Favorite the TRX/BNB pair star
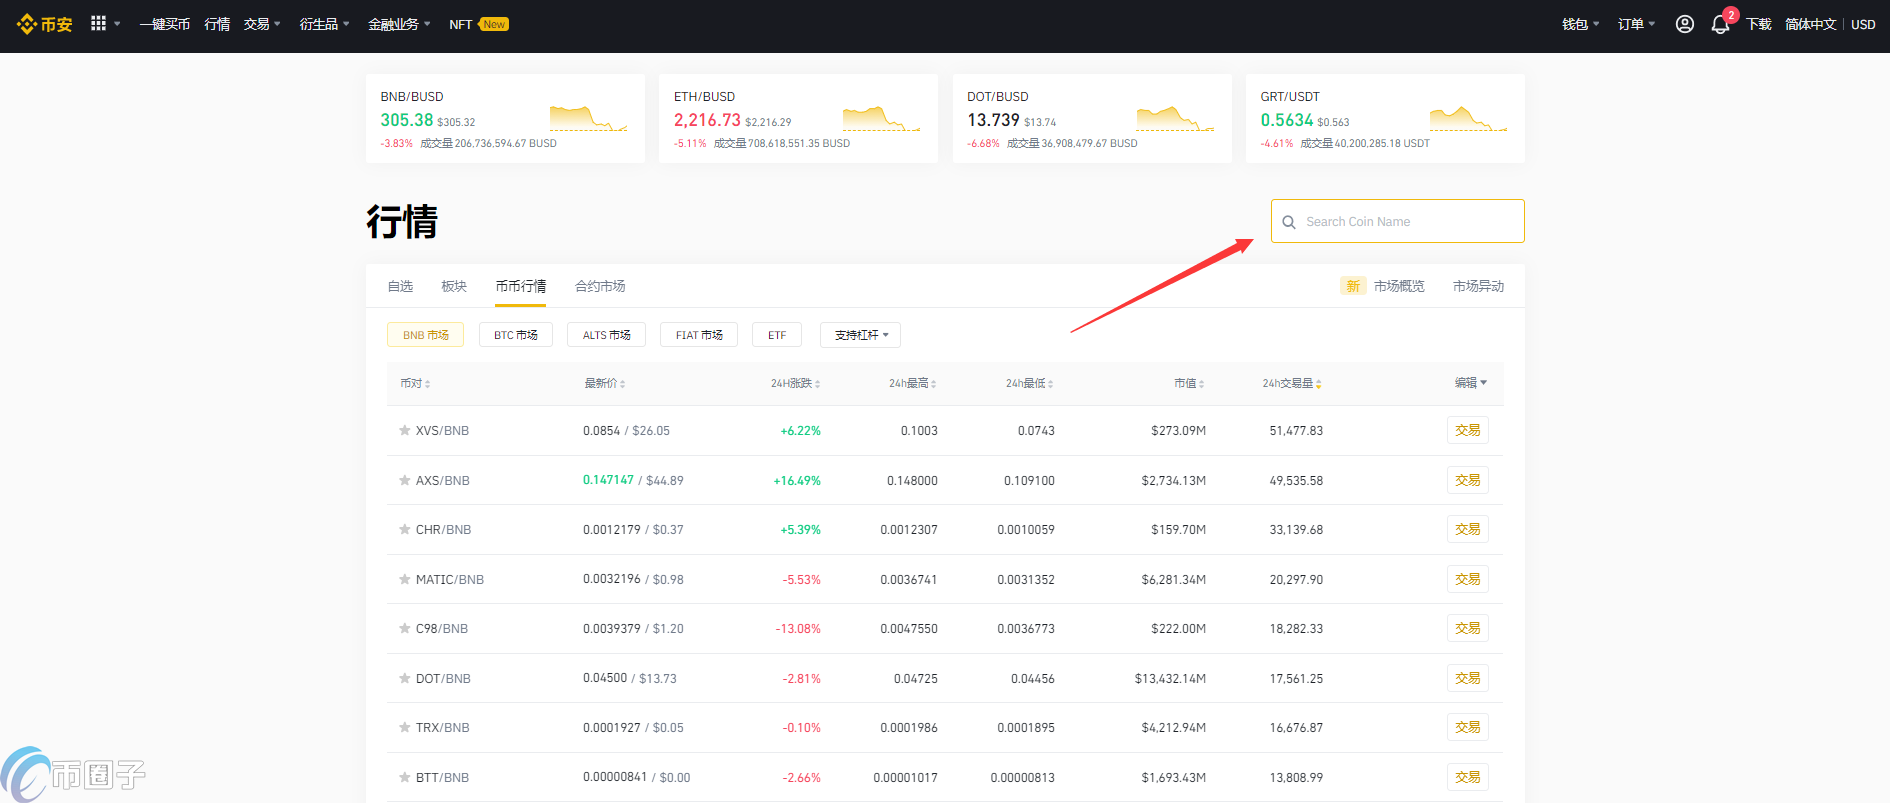The width and height of the screenshot is (1890, 803). (405, 728)
